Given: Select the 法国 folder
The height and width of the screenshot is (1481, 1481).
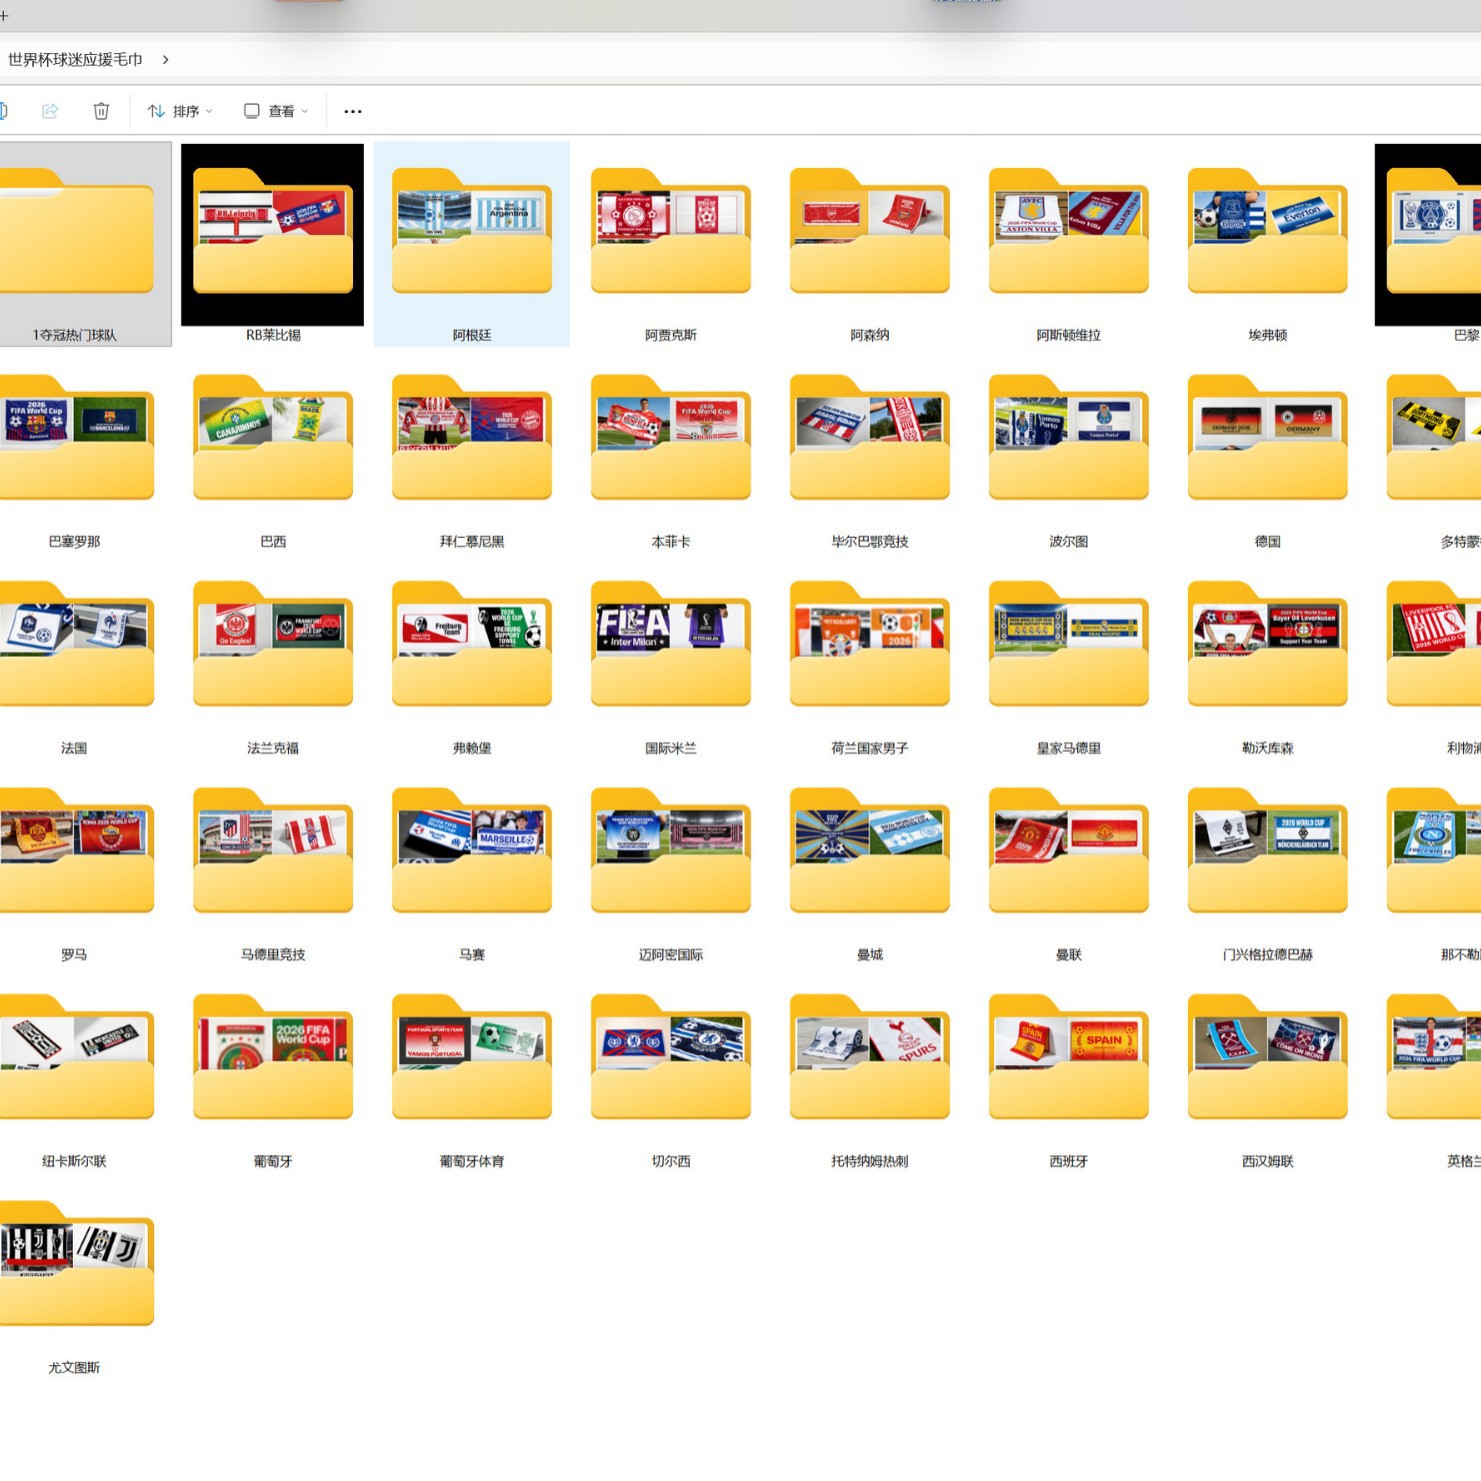Looking at the screenshot, I should pos(75,644).
